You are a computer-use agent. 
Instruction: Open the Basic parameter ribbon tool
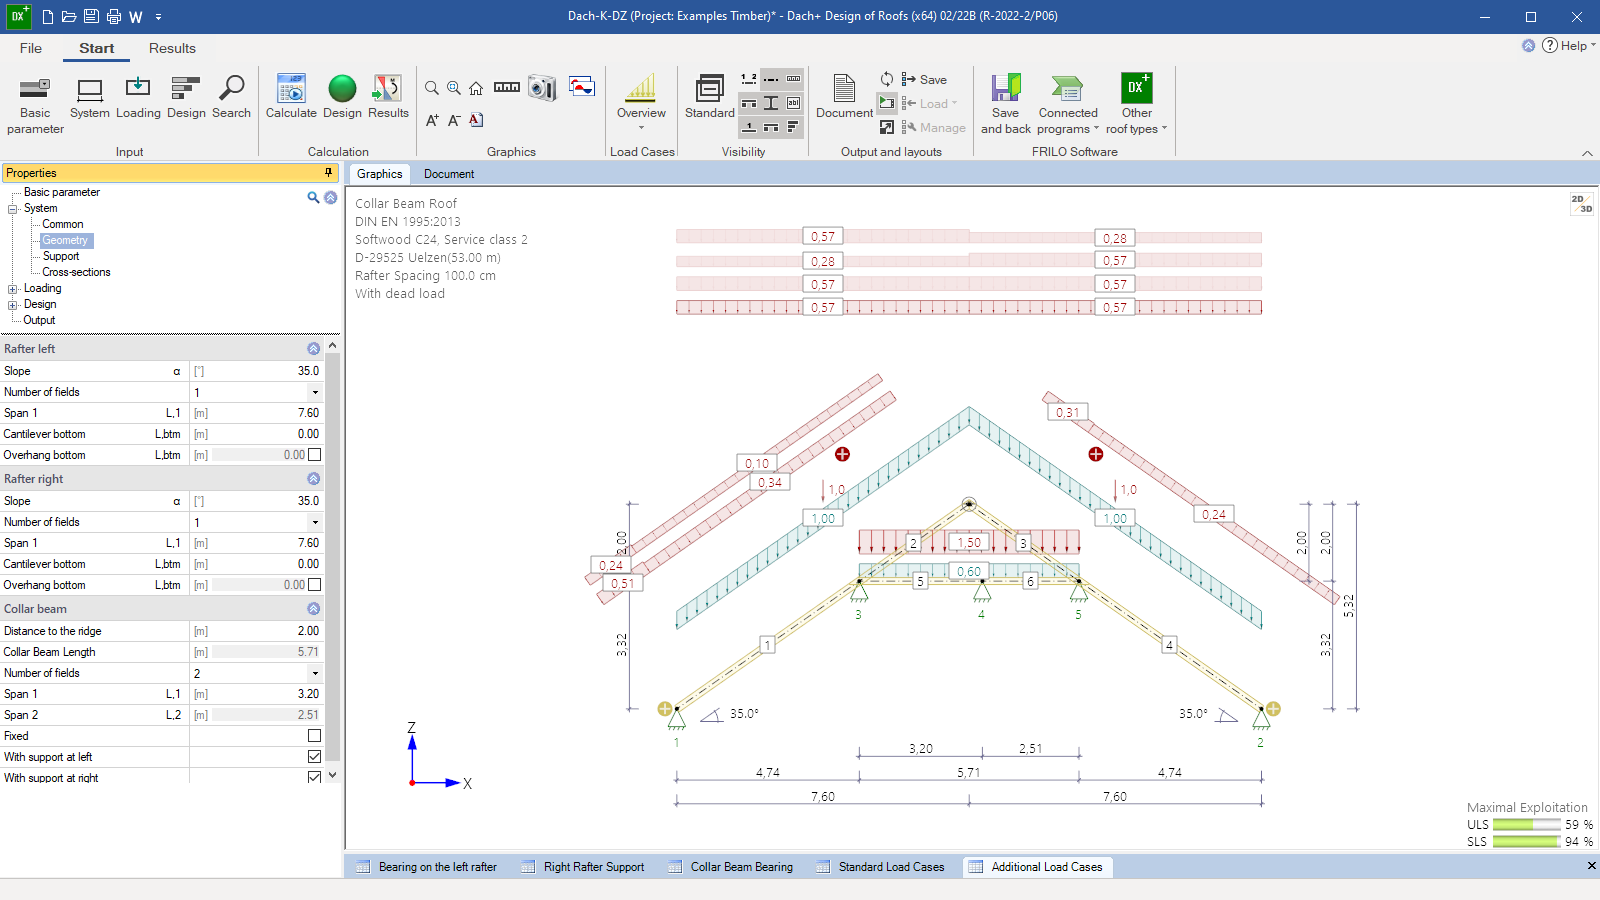(x=35, y=105)
